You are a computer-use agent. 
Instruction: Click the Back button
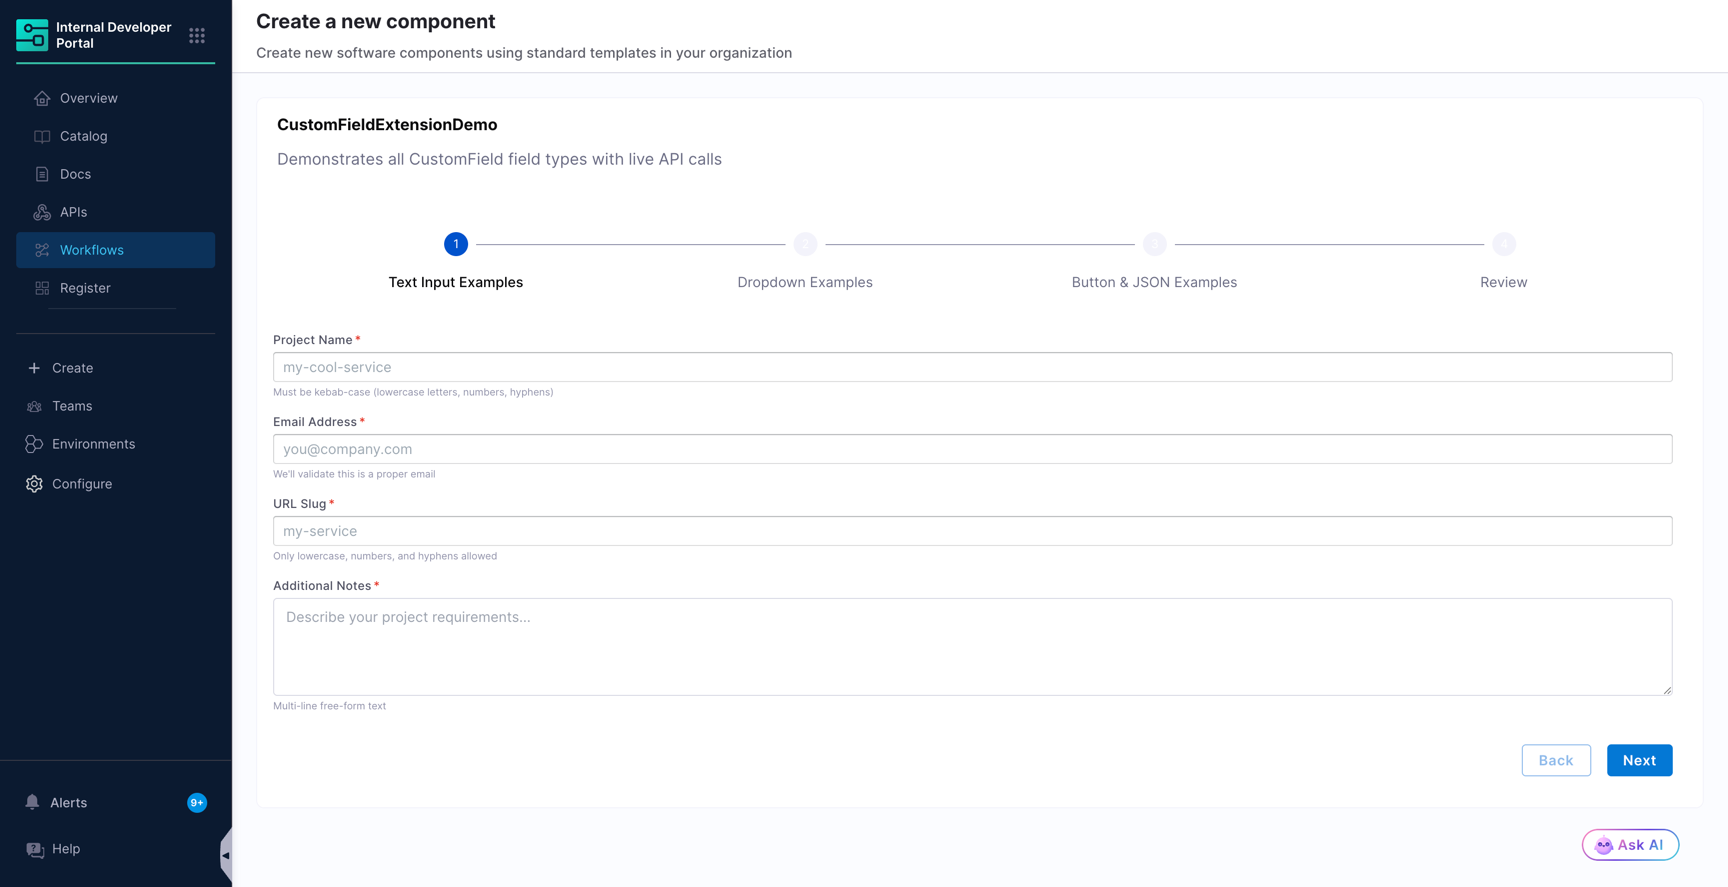(1556, 760)
